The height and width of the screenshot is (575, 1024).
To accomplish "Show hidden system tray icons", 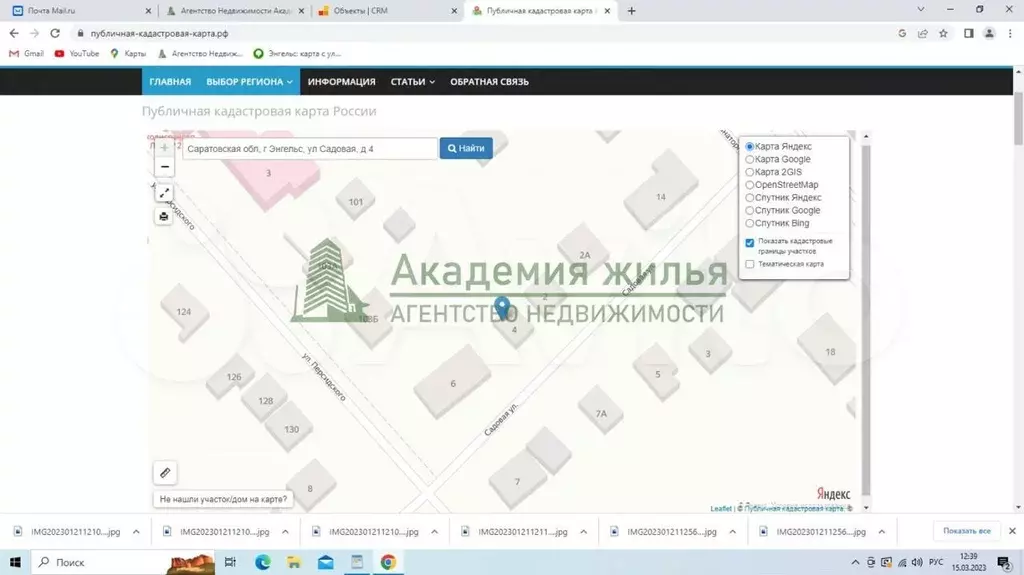I will [855, 562].
